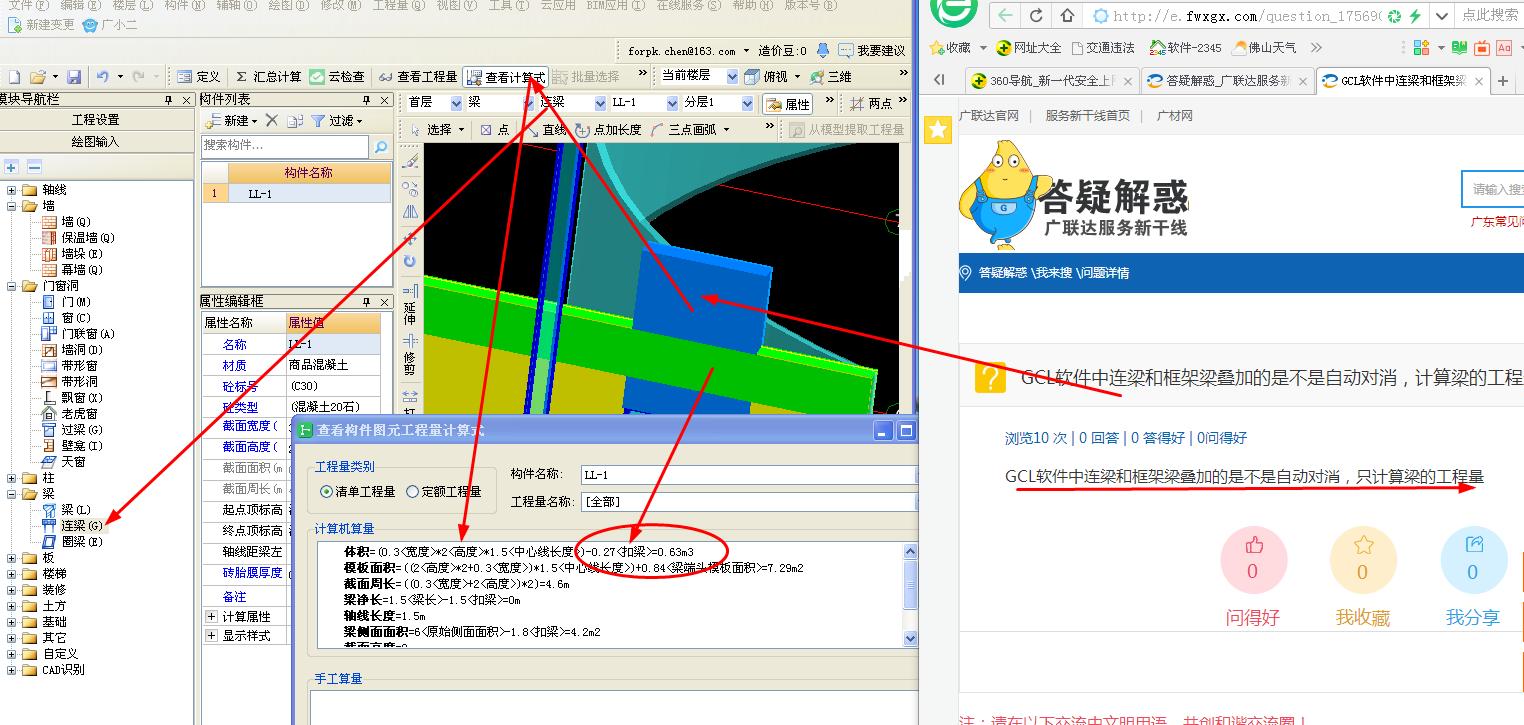Click the search magnifier in component list
This screenshot has height=725, width=1524.
380,147
